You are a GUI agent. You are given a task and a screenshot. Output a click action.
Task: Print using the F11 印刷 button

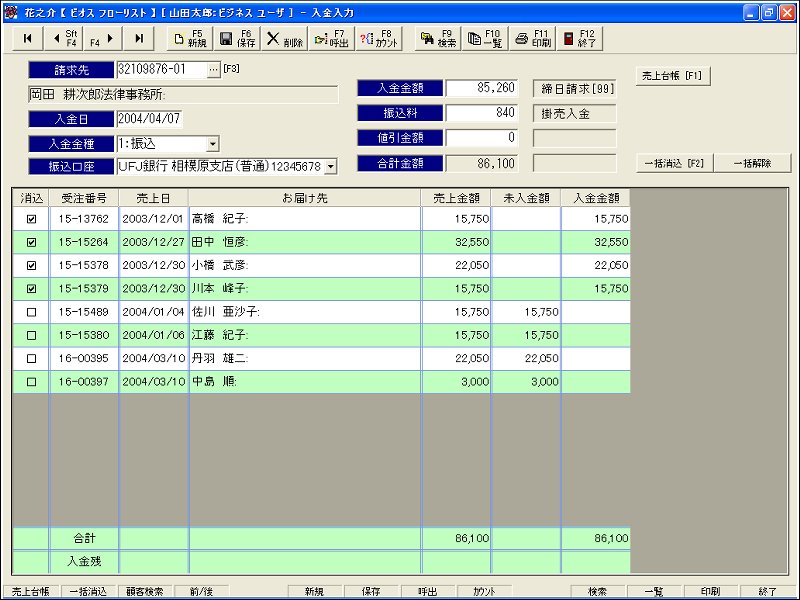click(533, 39)
